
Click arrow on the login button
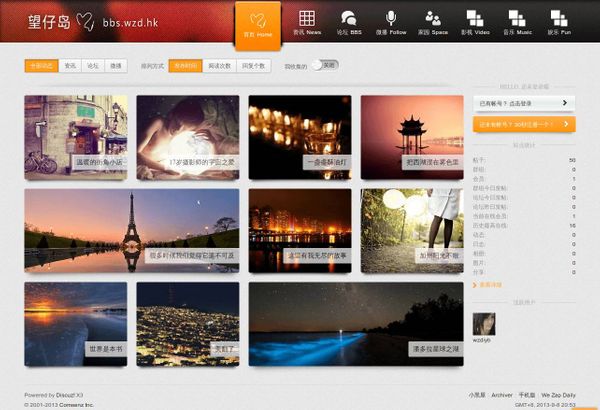pos(565,103)
